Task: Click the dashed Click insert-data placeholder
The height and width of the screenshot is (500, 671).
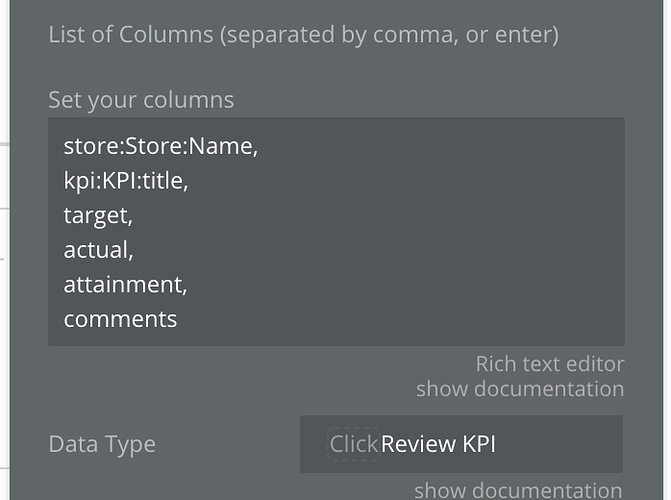Action: (x=354, y=444)
